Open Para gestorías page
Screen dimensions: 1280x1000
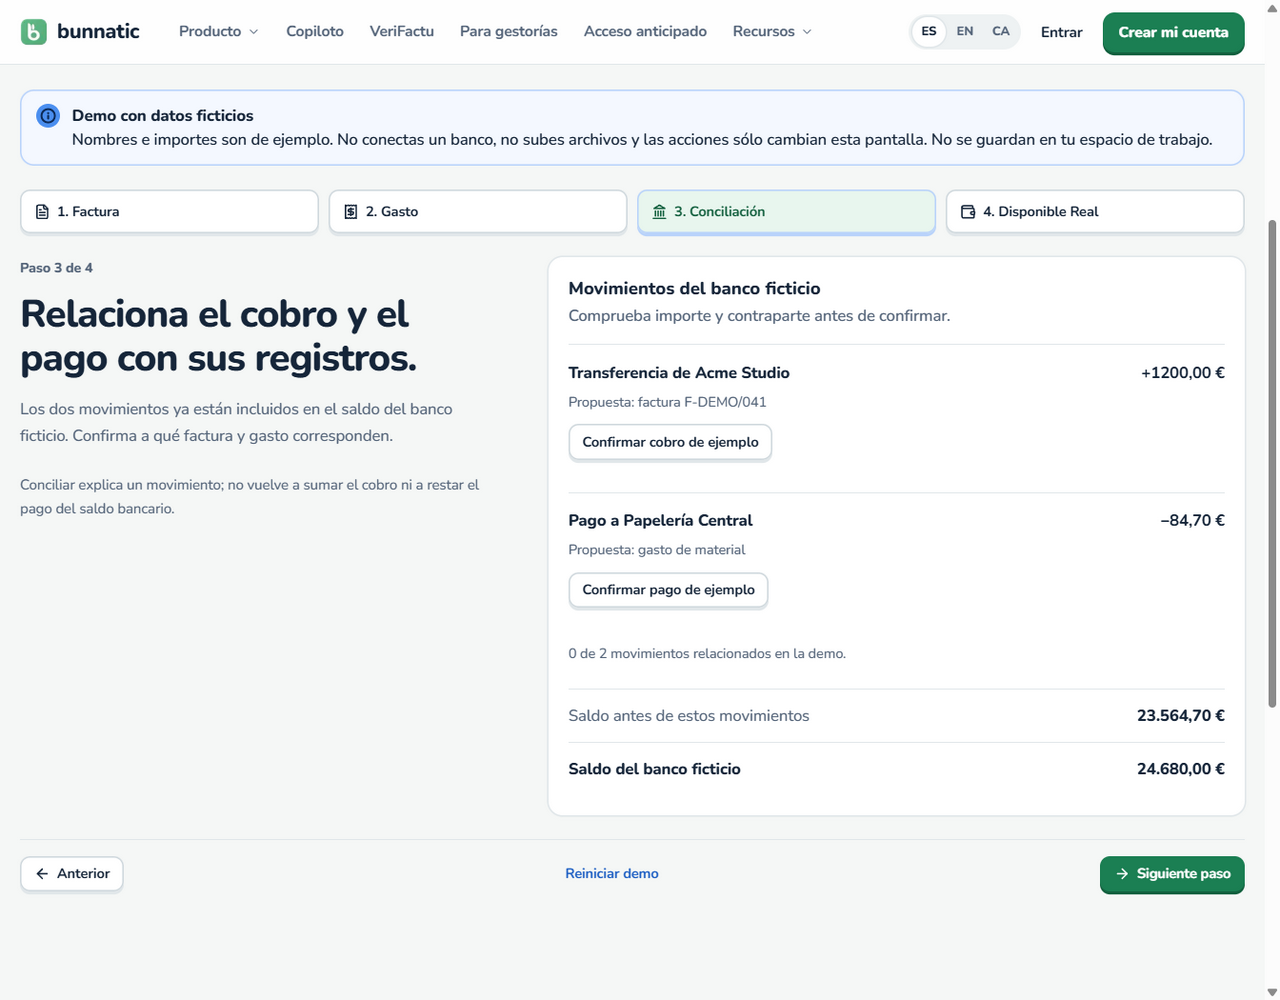(509, 32)
